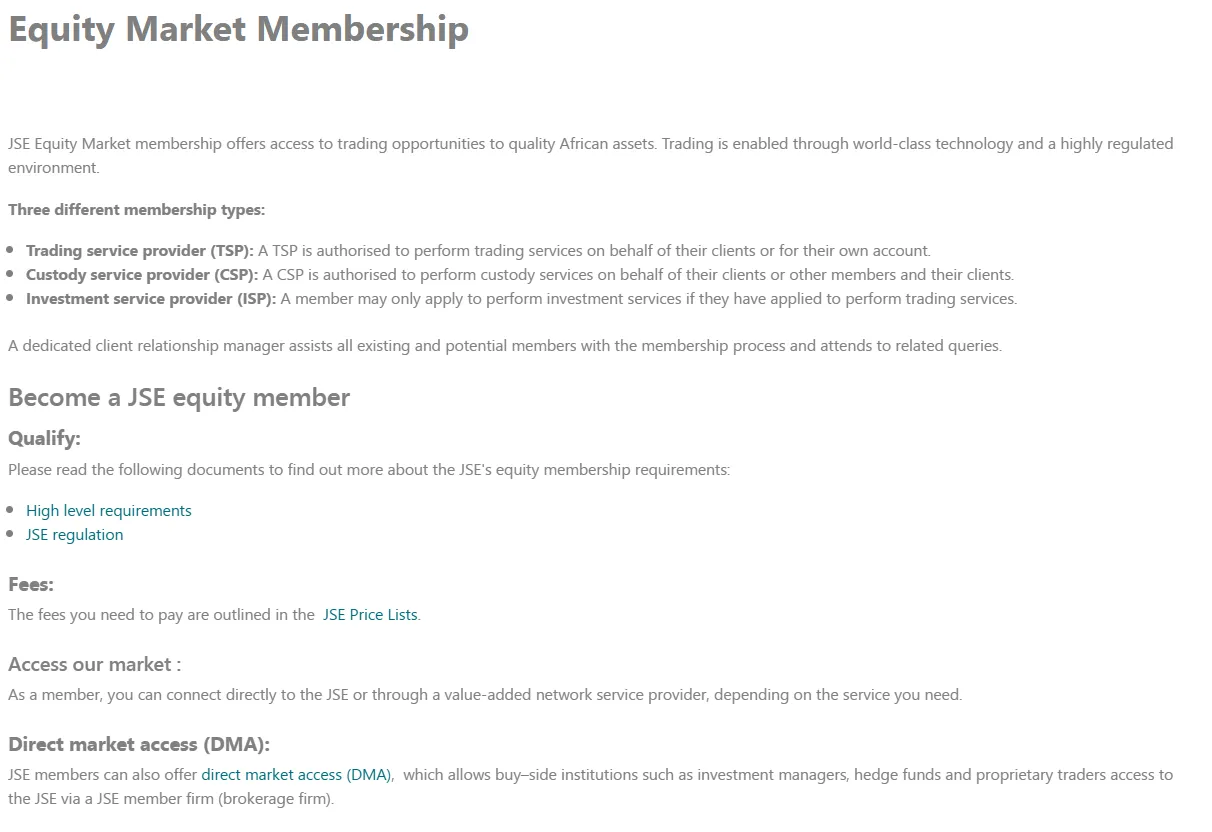
Task: Click the Access our market heading
Action: (95, 665)
